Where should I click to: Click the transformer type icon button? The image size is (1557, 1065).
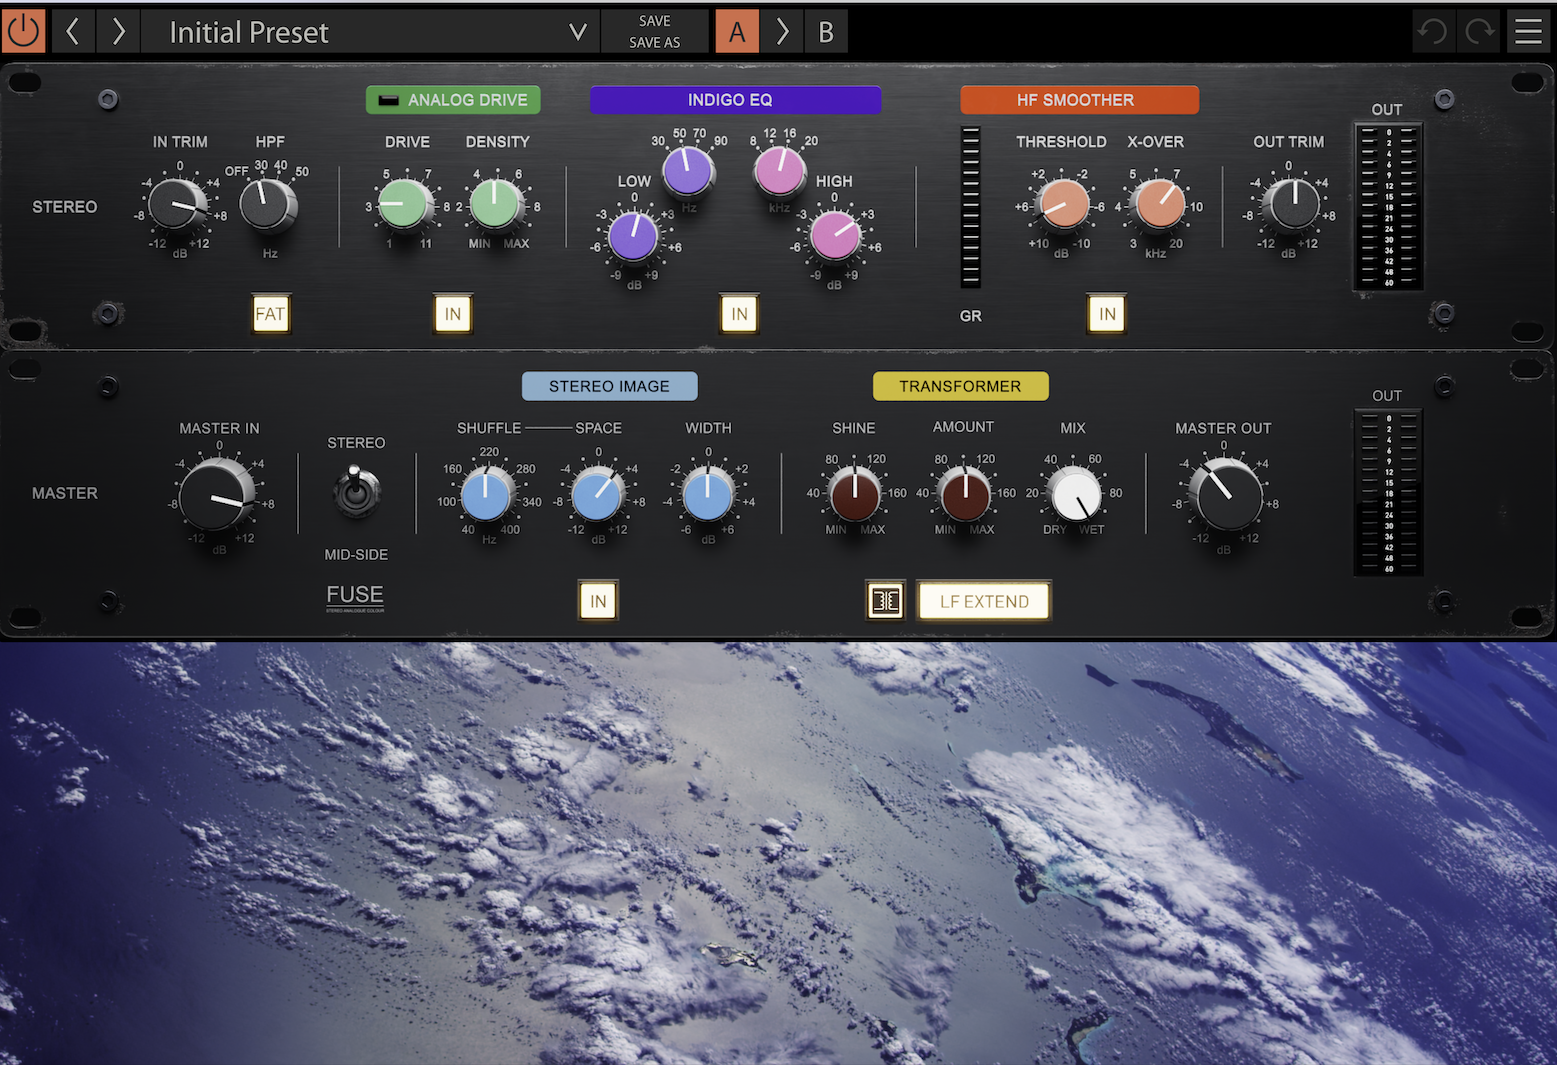pos(885,601)
